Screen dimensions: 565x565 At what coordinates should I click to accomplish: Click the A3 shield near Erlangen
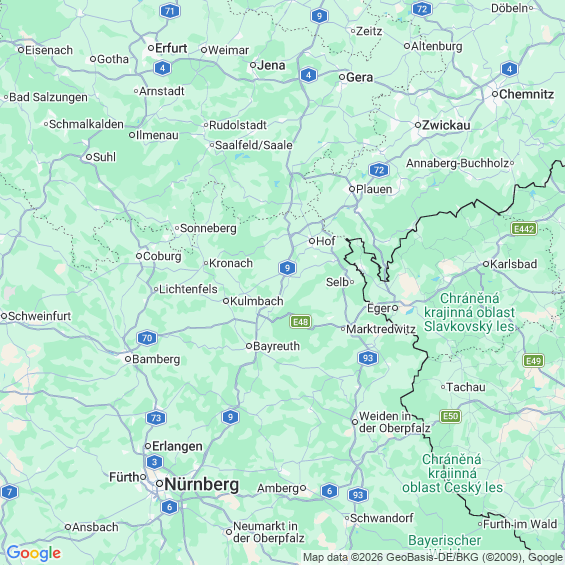tap(155, 462)
